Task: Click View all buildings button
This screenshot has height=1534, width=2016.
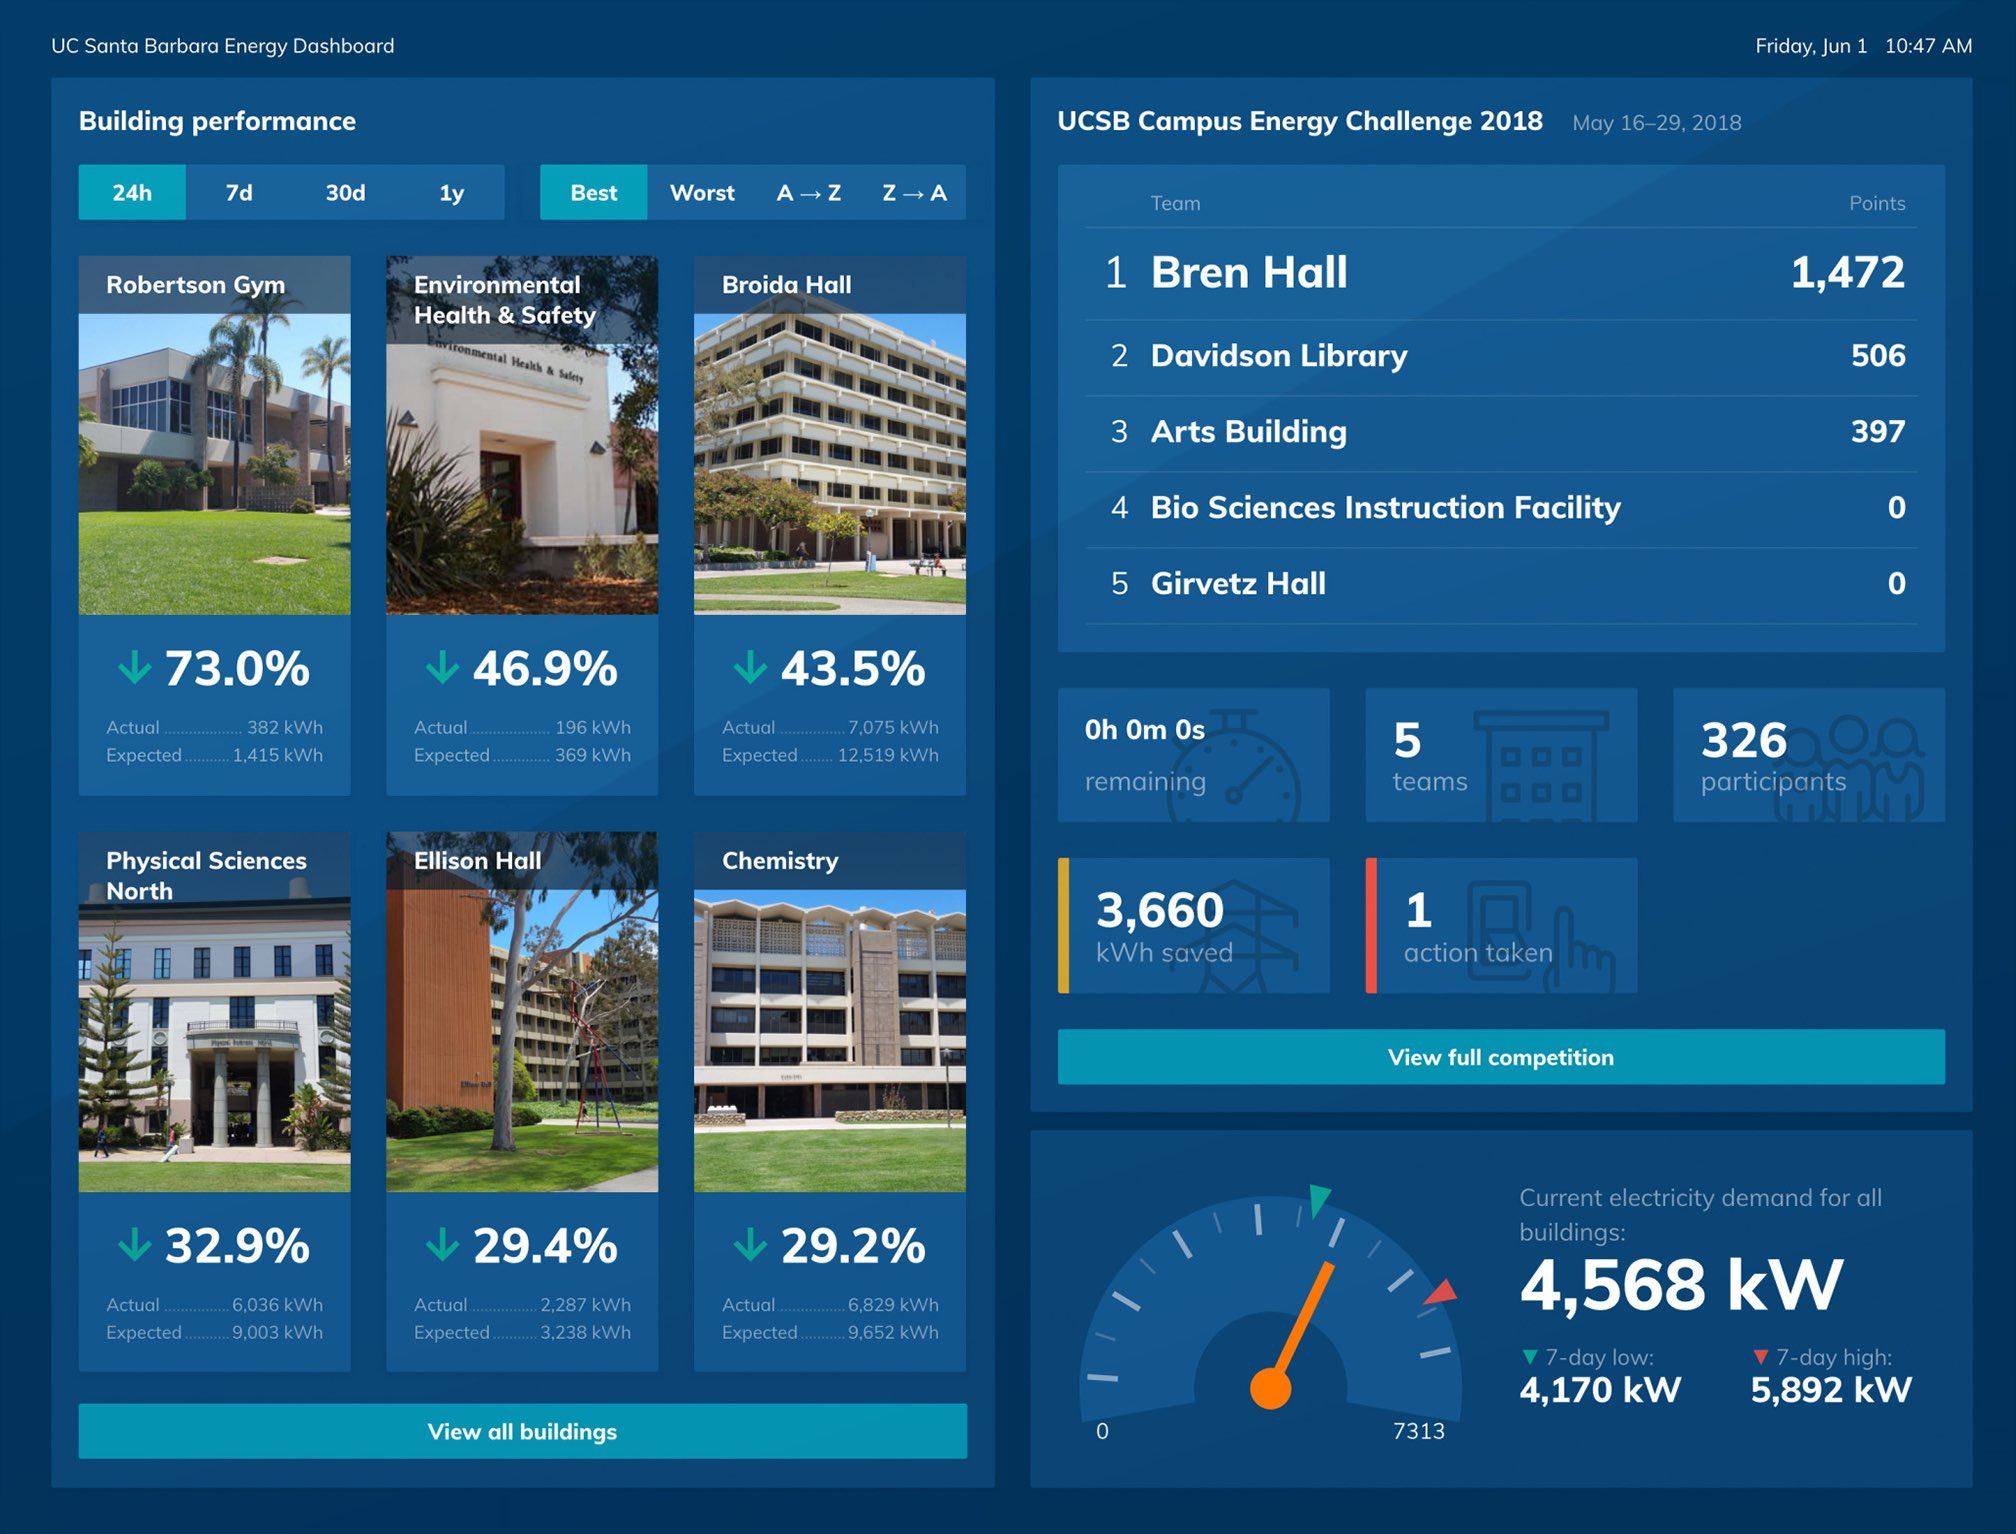Action: 523,1431
